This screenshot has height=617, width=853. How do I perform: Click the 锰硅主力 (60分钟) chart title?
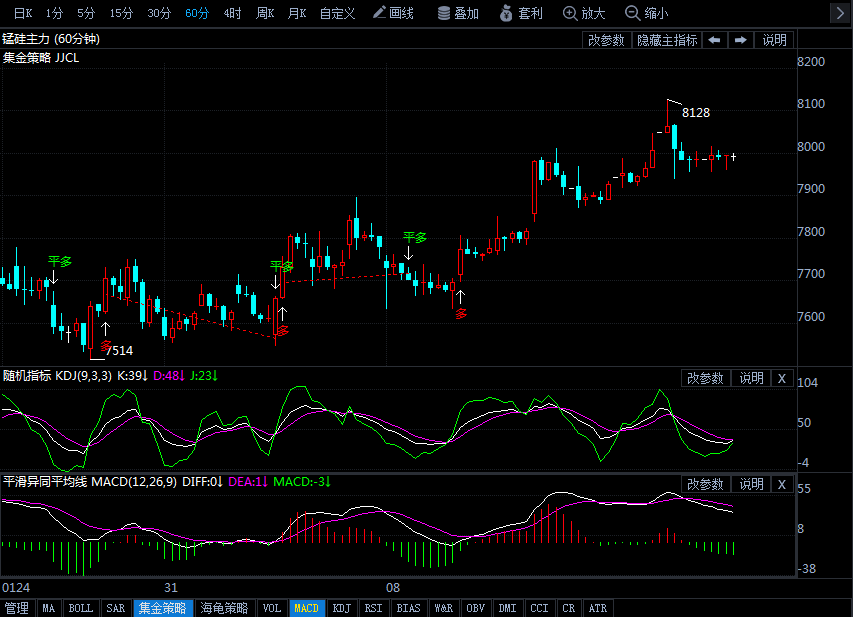(51, 39)
